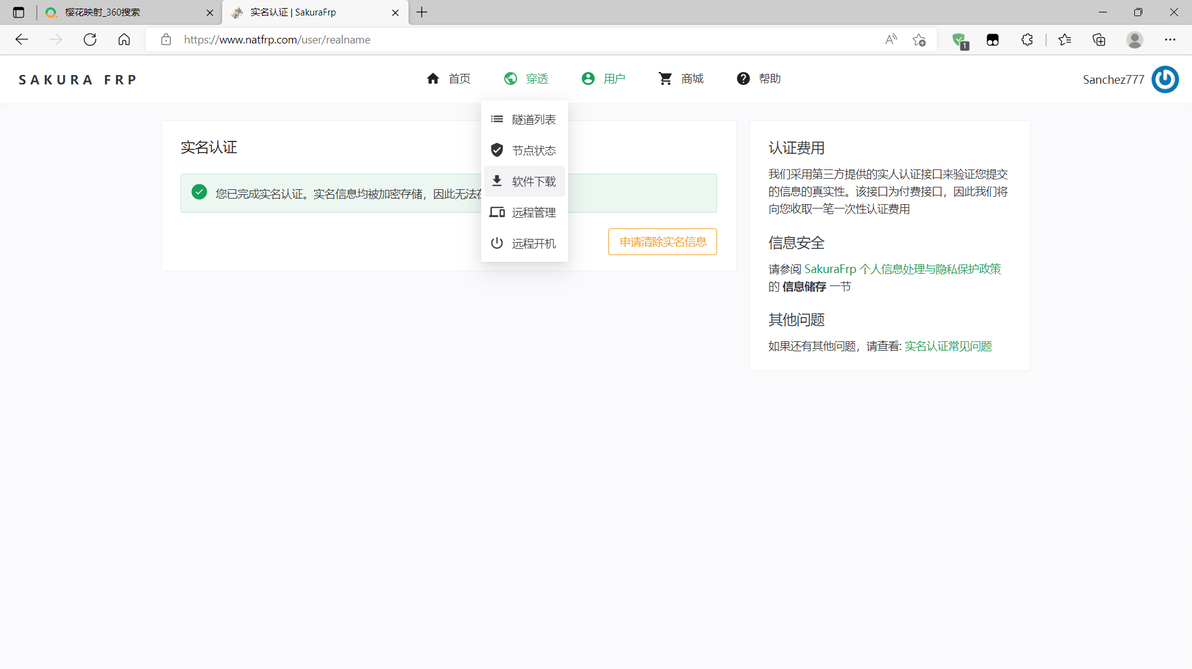Click the 软件下载 download arrow icon
Image resolution: width=1192 pixels, height=669 pixels.
(x=496, y=181)
